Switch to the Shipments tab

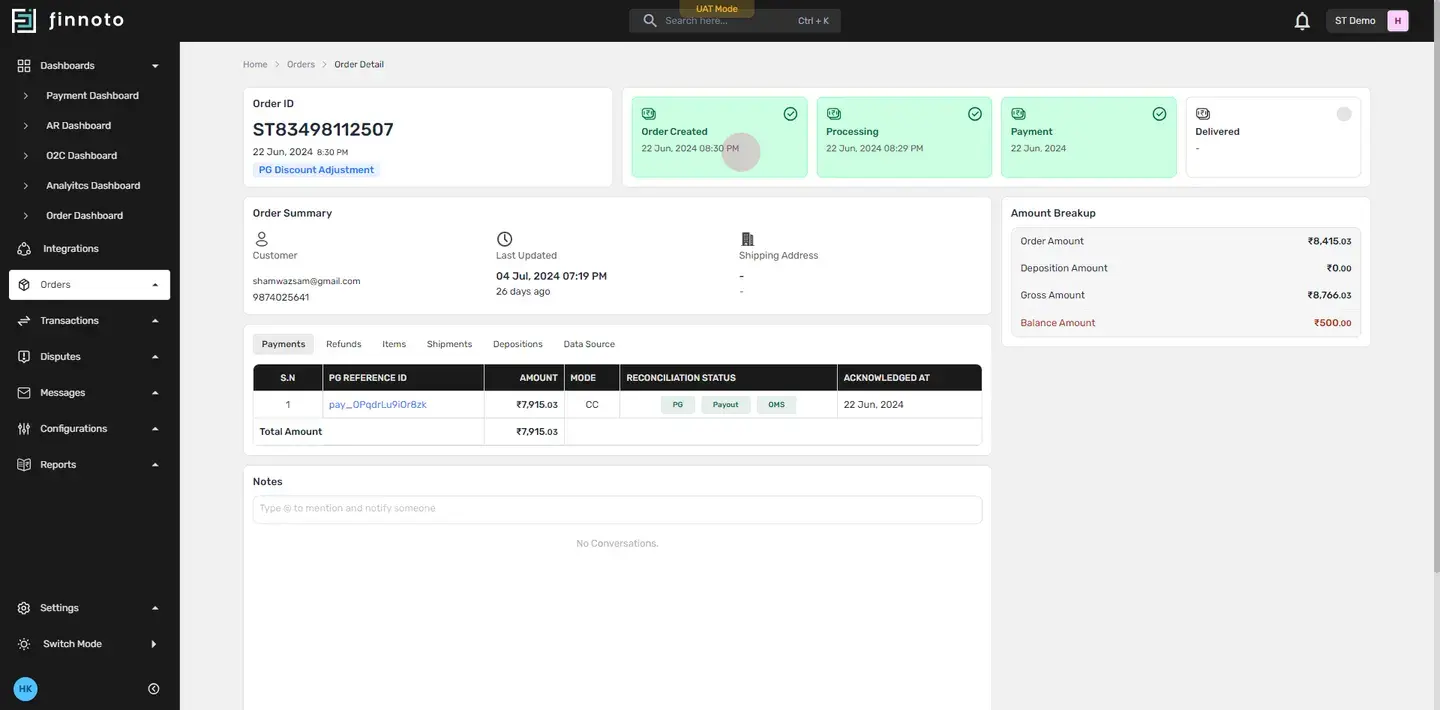pyautogui.click(x=449, y=344)
